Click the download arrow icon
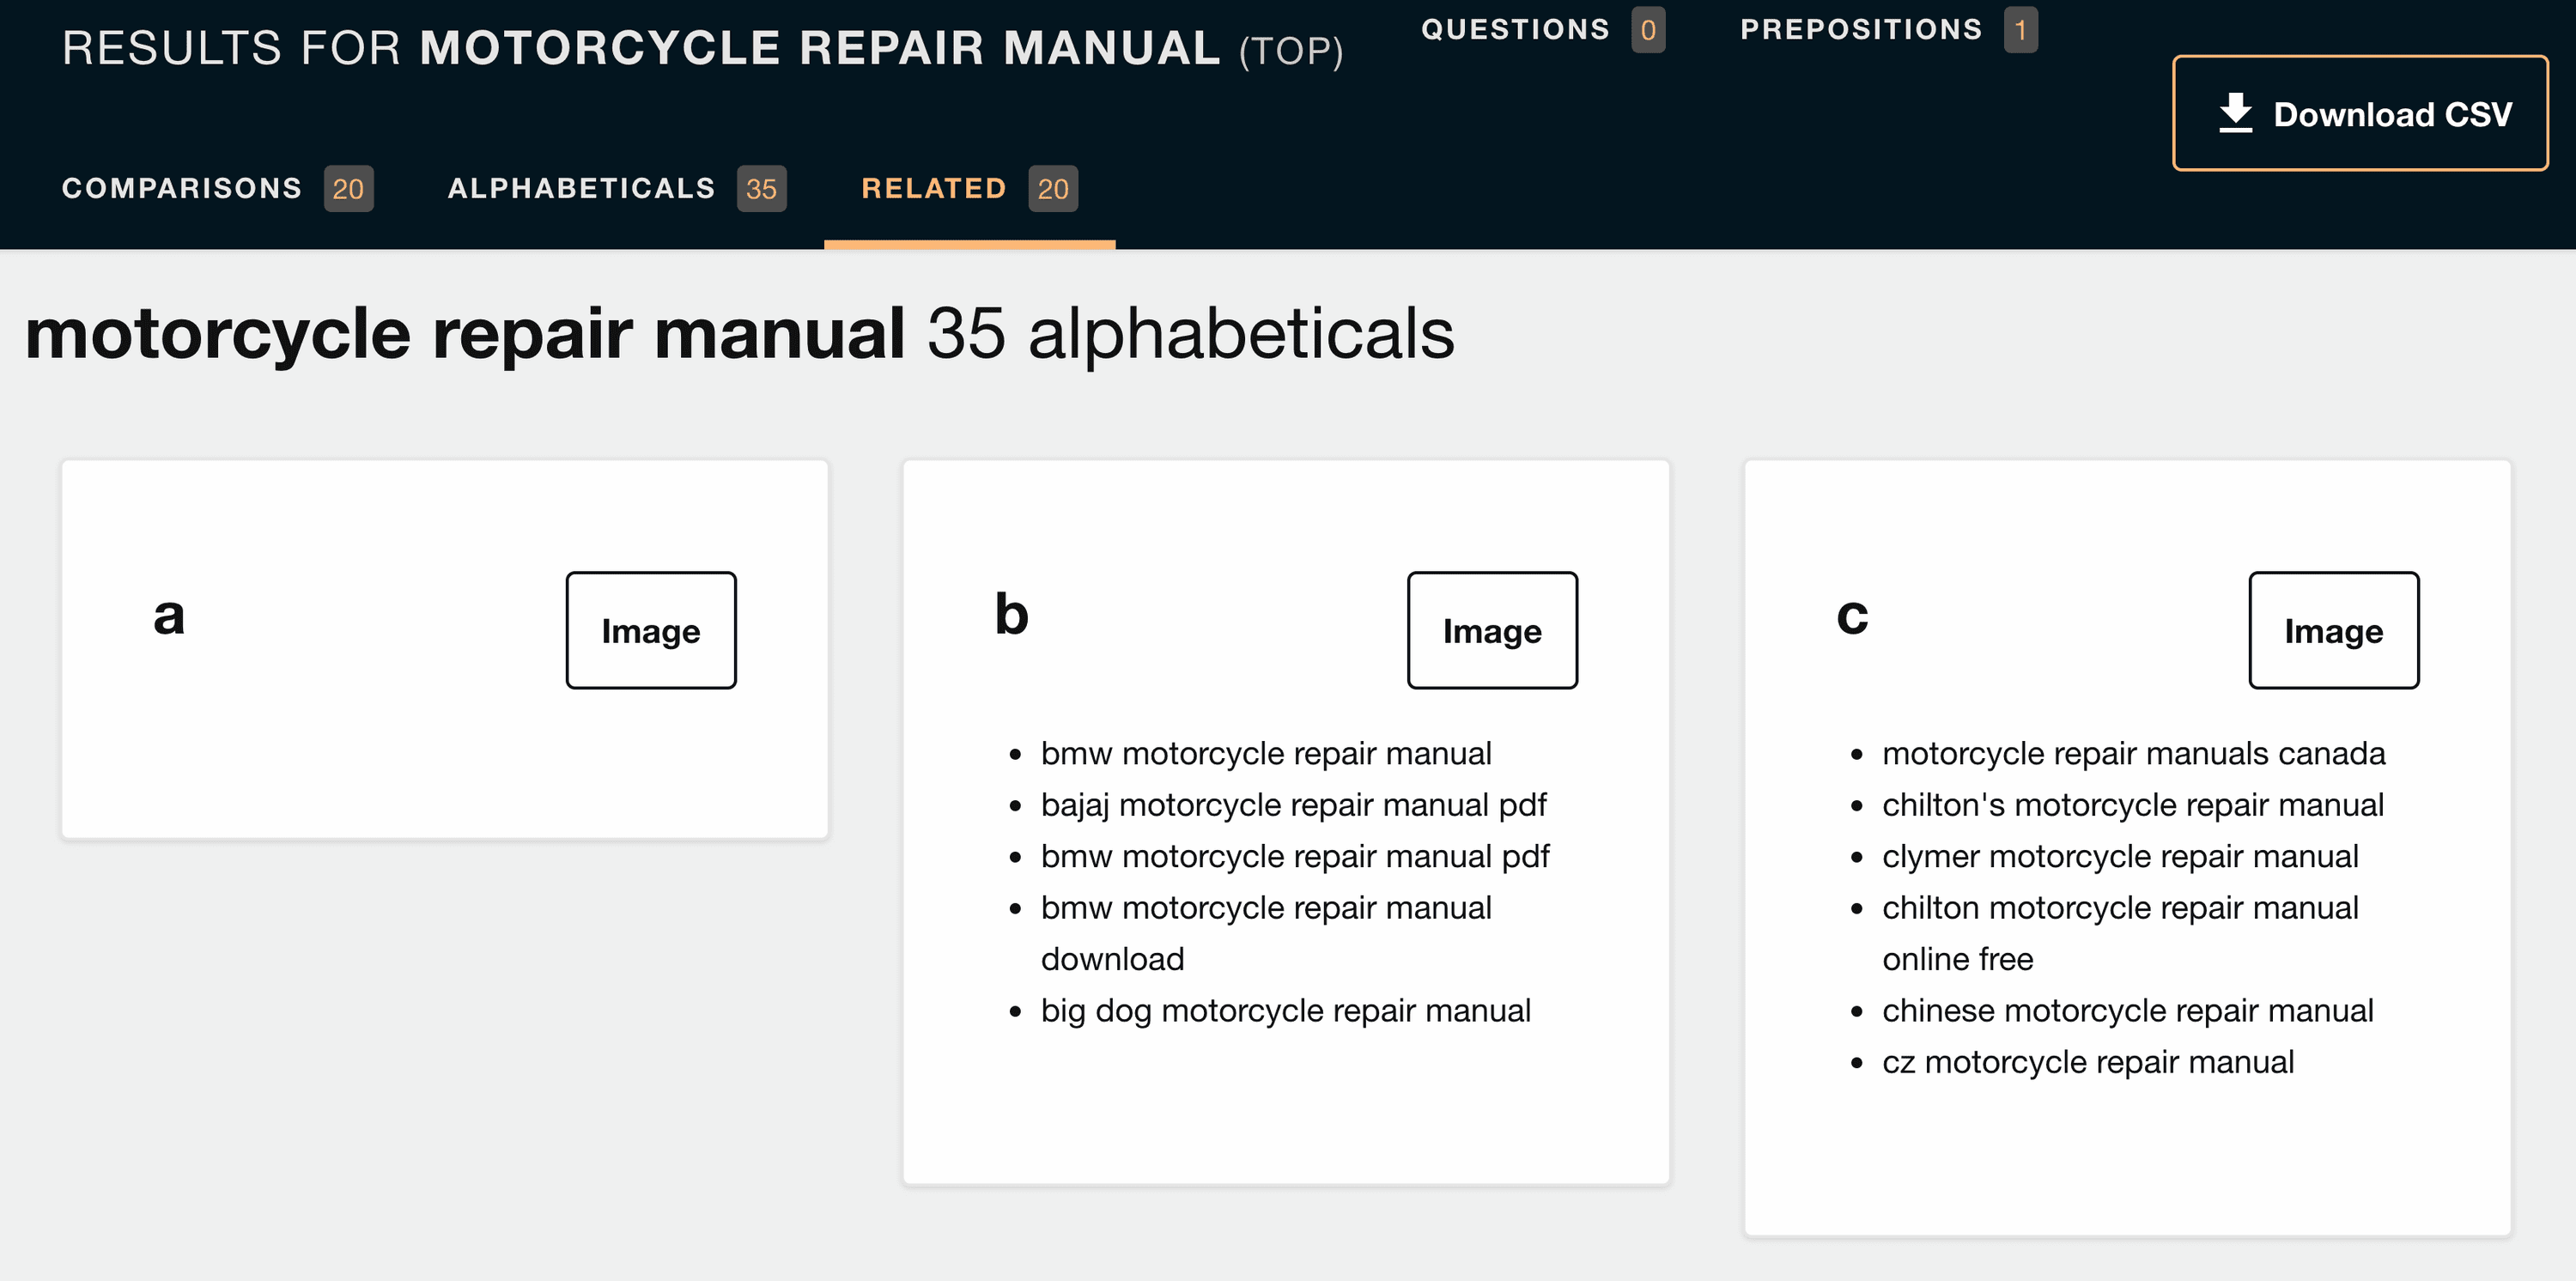Viewport: 2576px width, 1281px height. pyautogui.click(x=2235, y=113)
